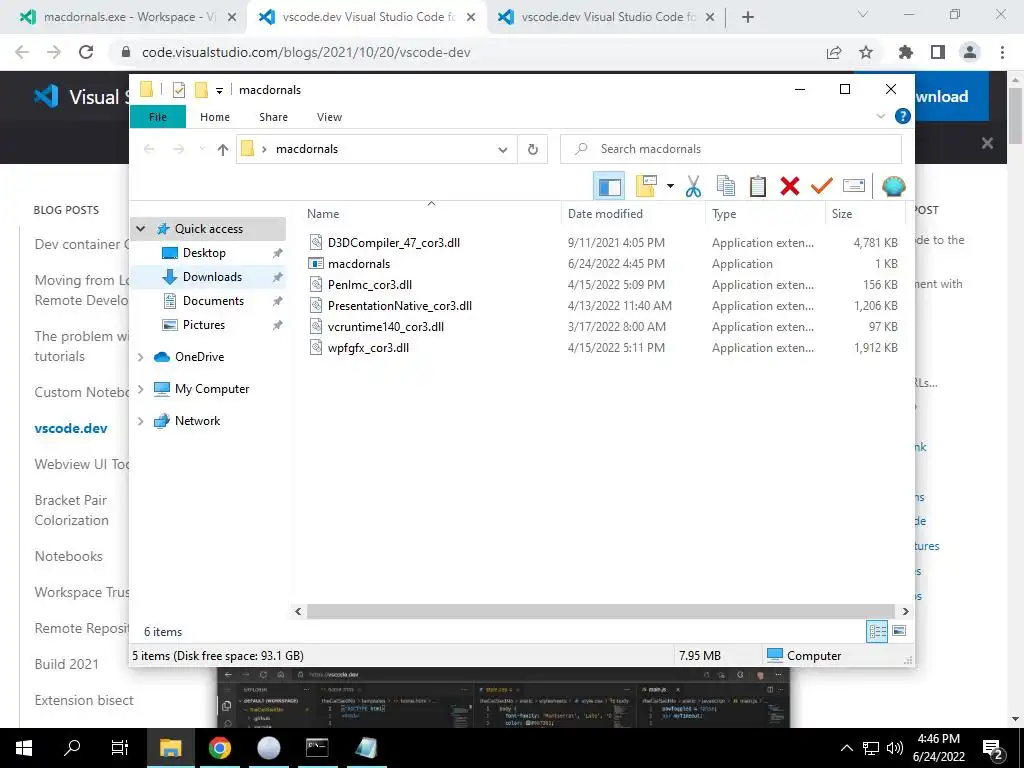The width and height of the screenshot is (1024, 768).
Task: Select the macdornals application file
Action: click(359, 264)
